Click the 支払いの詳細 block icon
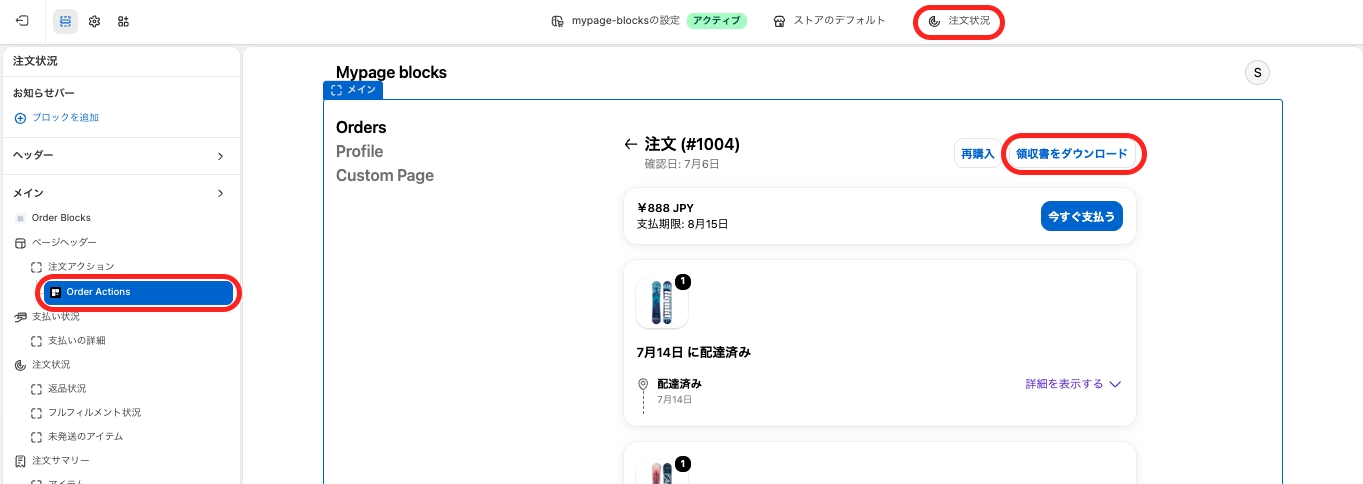The image size is (1363, 484). coord(37,341)
